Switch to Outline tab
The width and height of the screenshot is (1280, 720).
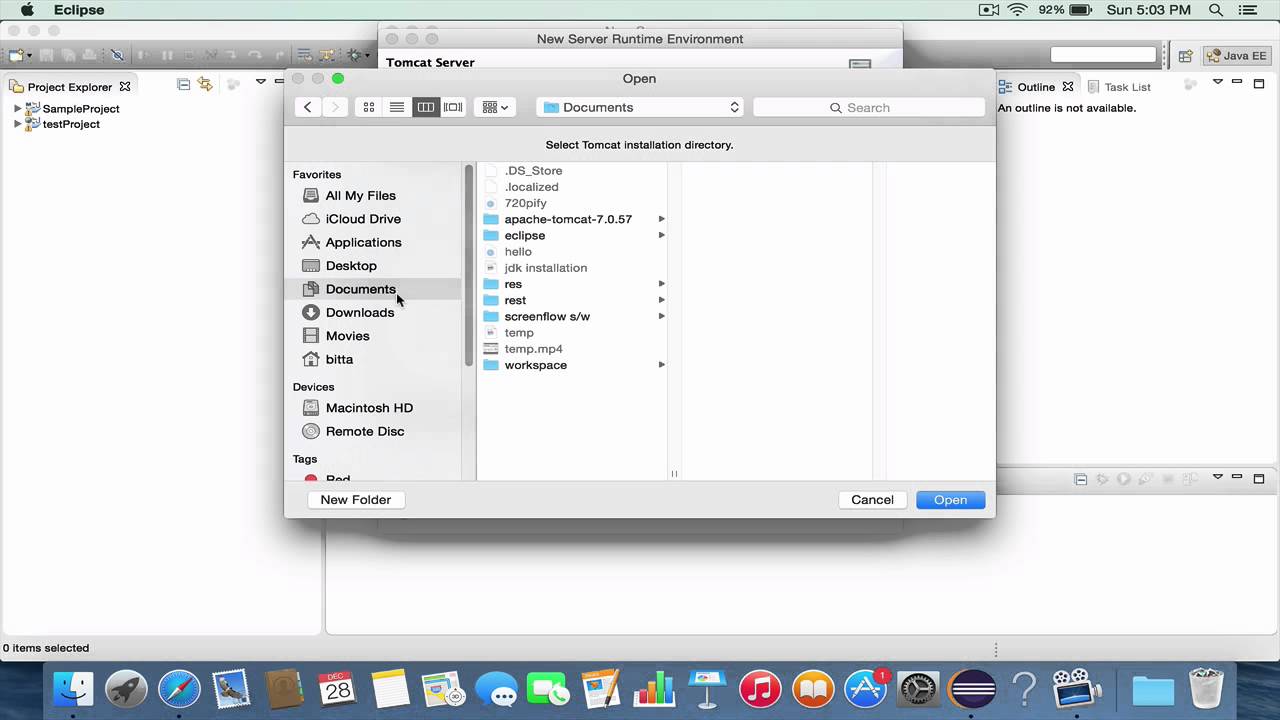1036,87
